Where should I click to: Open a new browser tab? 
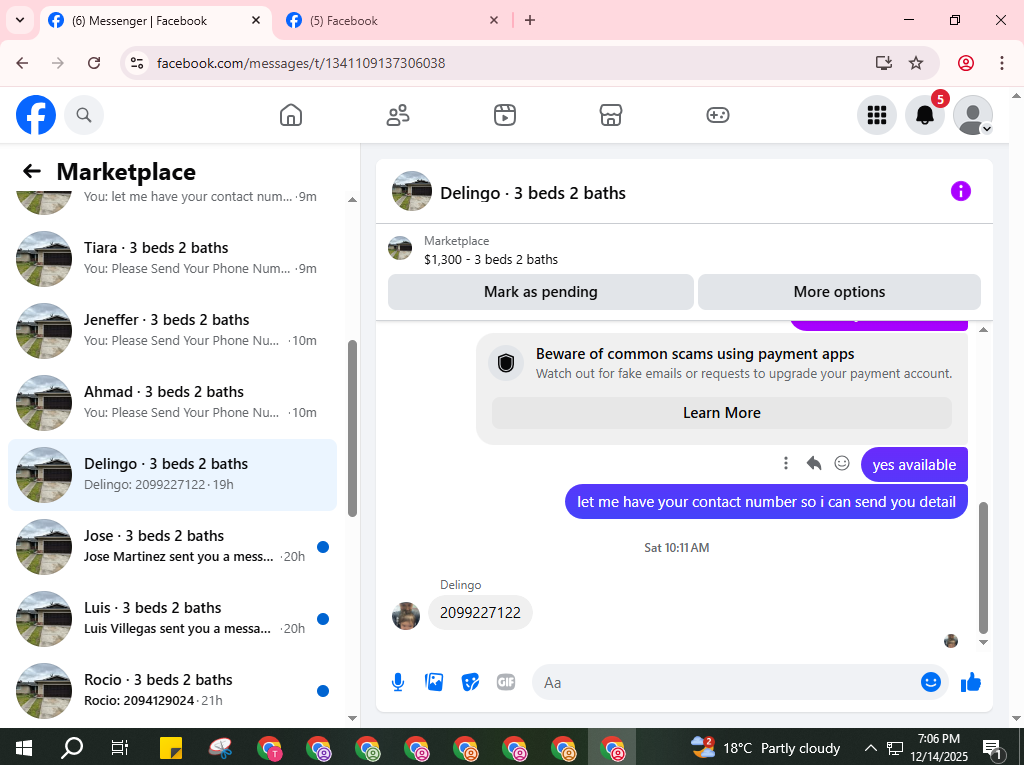pos(530,20)
